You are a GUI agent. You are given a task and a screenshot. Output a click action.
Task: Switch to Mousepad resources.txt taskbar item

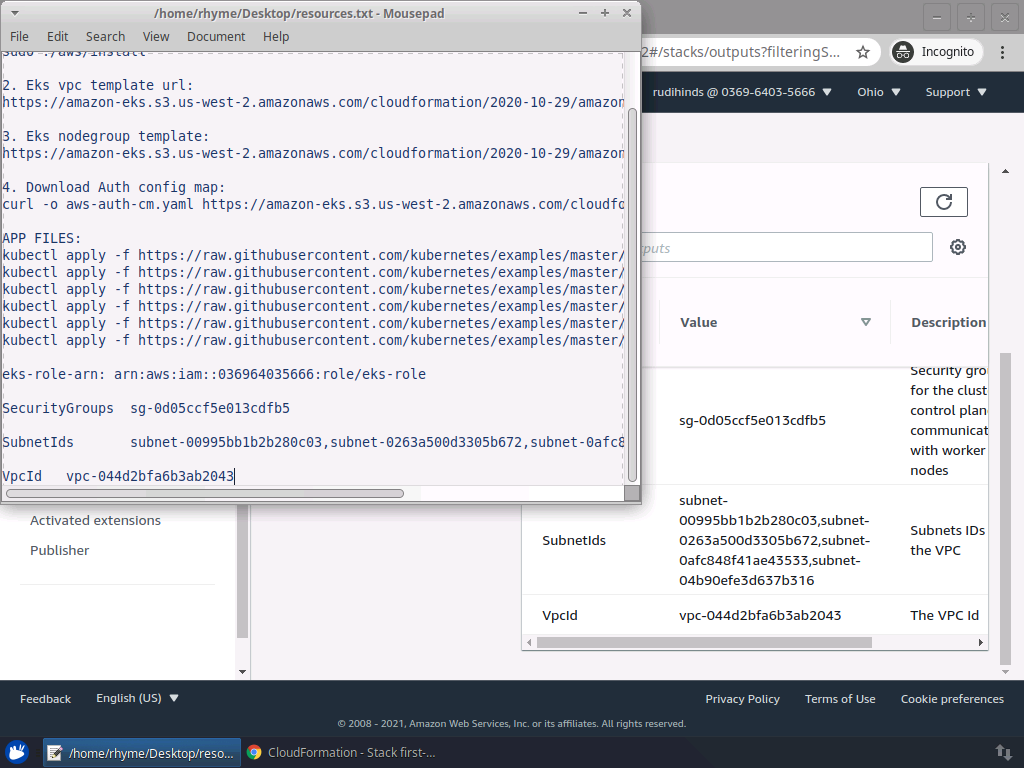[x=142, y=753]
